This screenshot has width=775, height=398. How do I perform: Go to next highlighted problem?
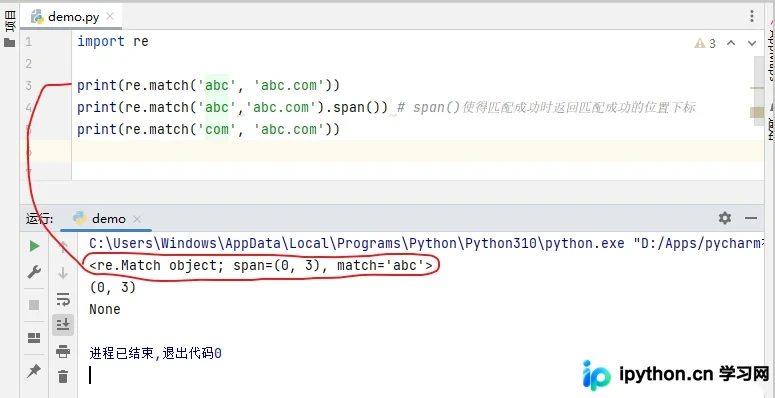(x=752, y=43)
